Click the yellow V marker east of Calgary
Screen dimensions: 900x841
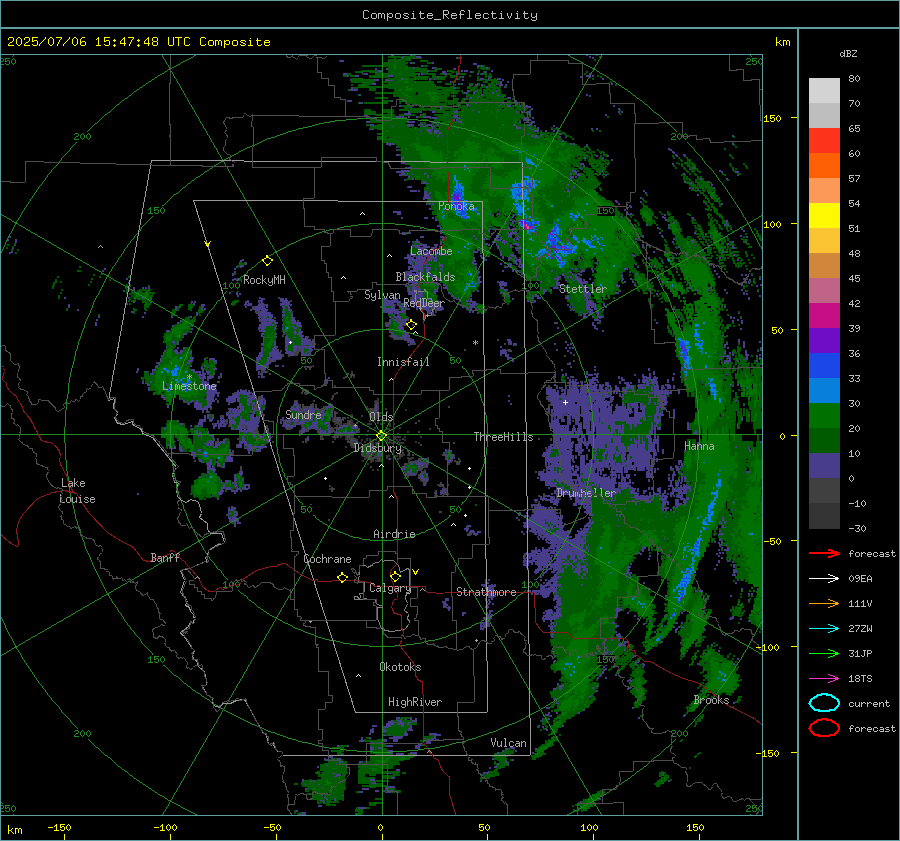click(416, 572)
